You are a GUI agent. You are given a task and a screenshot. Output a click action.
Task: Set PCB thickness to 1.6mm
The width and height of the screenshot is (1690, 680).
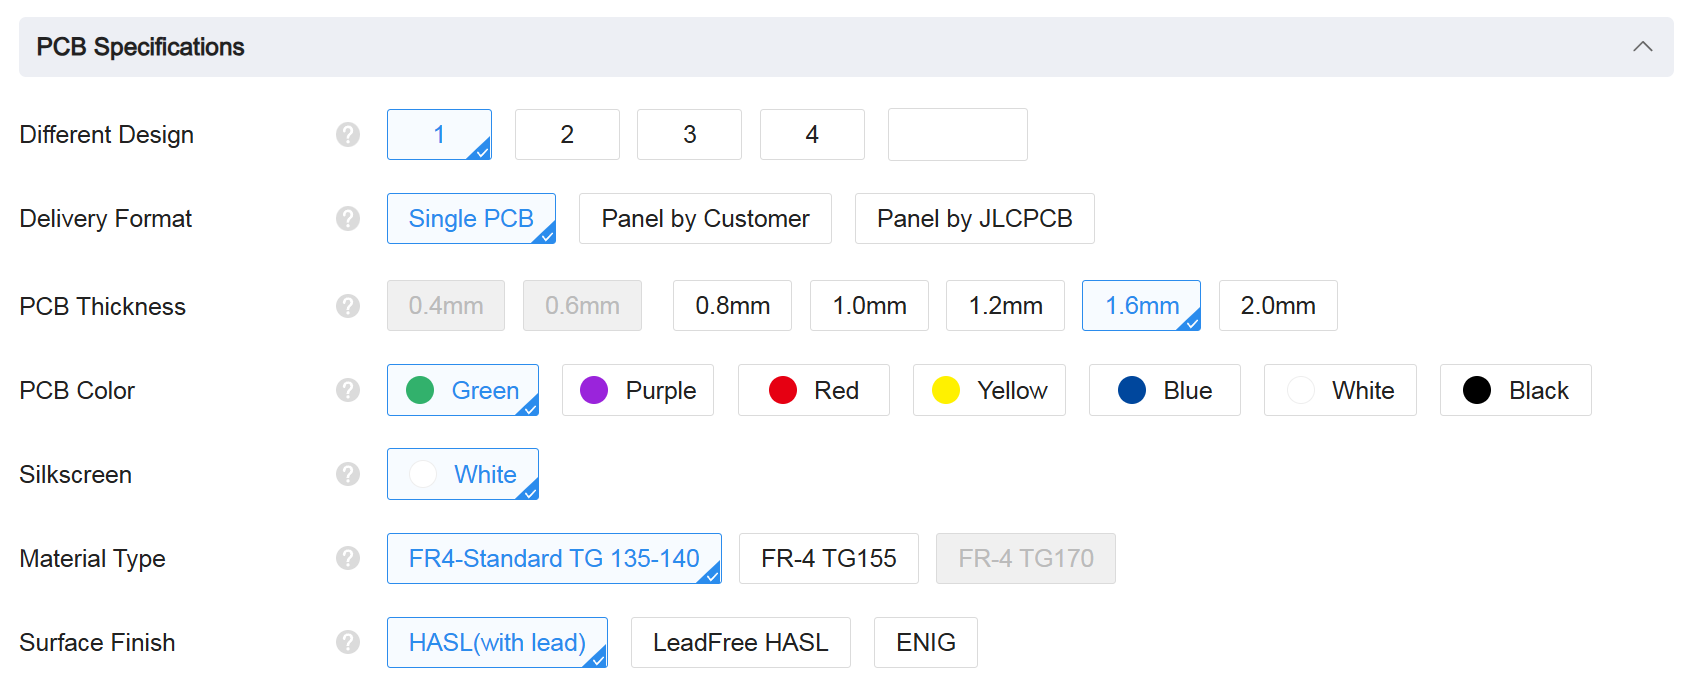coord(1141,305)
